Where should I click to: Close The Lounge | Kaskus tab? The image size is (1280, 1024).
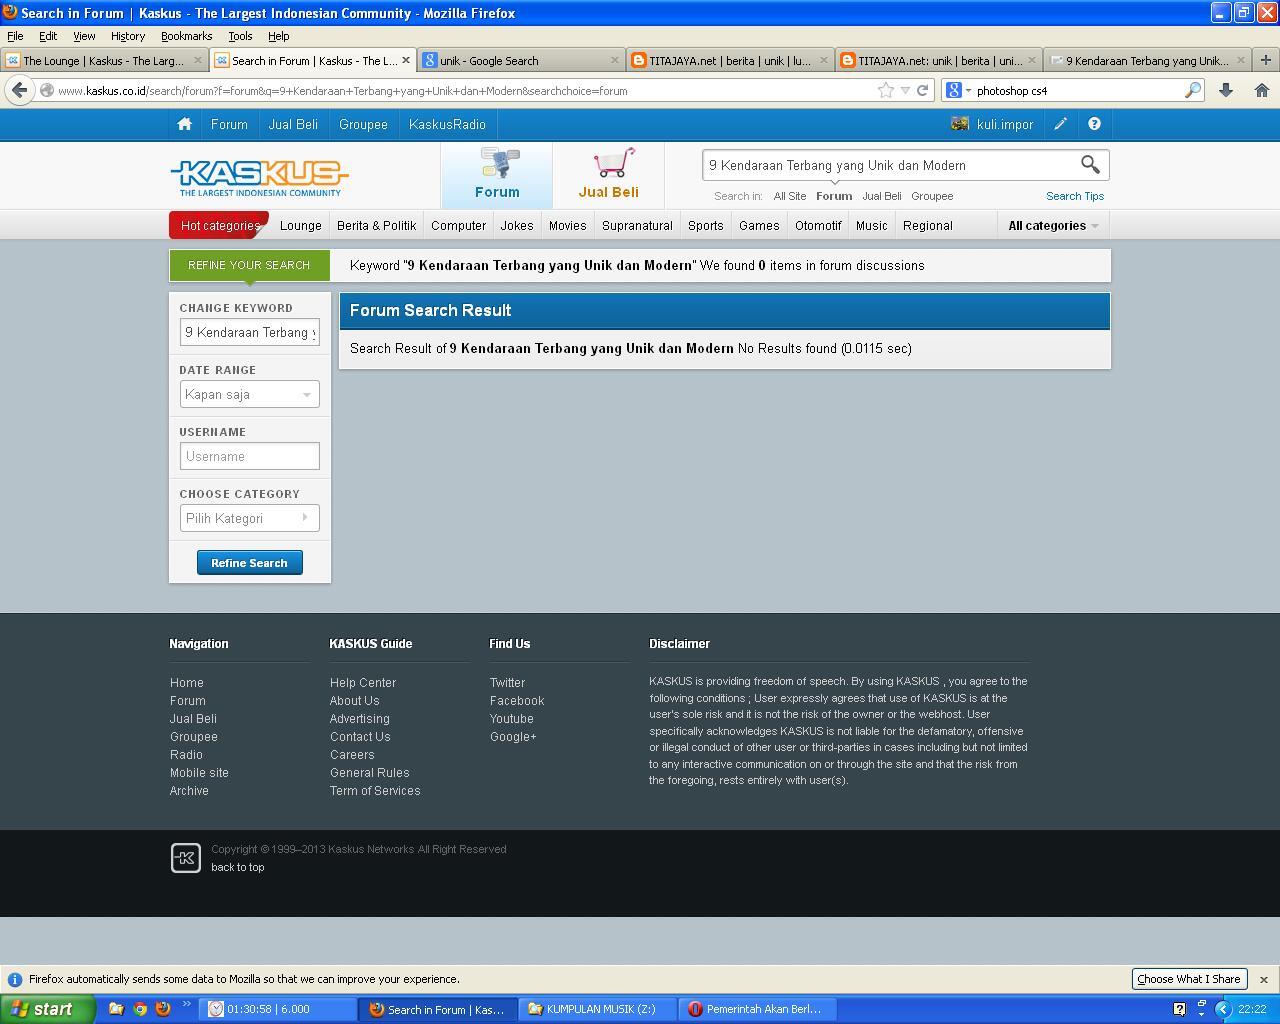[x=197, y=60]
